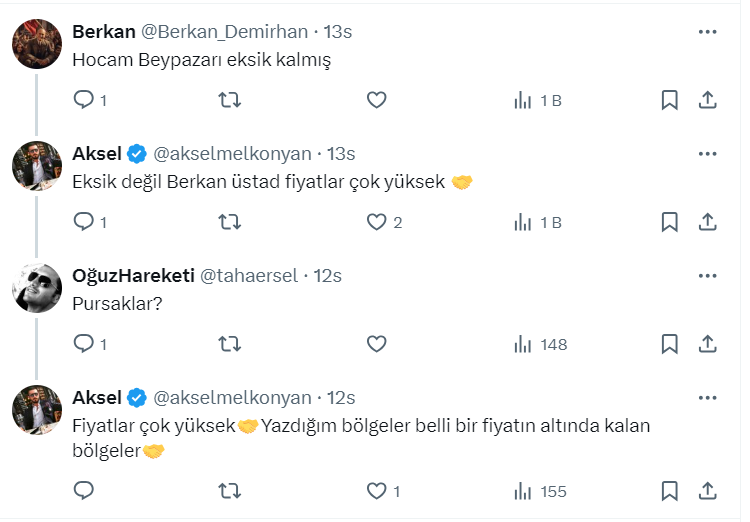Viewport: 750px width, 522px height.
Task: Open OğuzHareketi's profile picture
Action: [x=37, y=288]
